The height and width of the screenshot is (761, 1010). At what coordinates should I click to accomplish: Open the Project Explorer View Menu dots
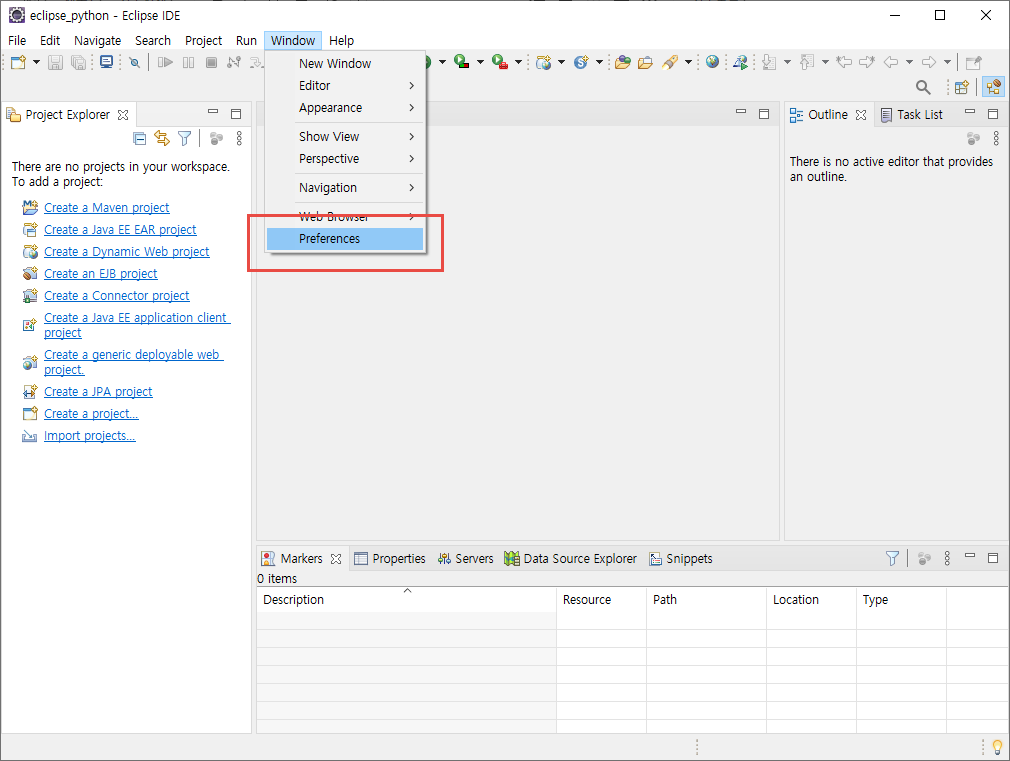[239, 138]
